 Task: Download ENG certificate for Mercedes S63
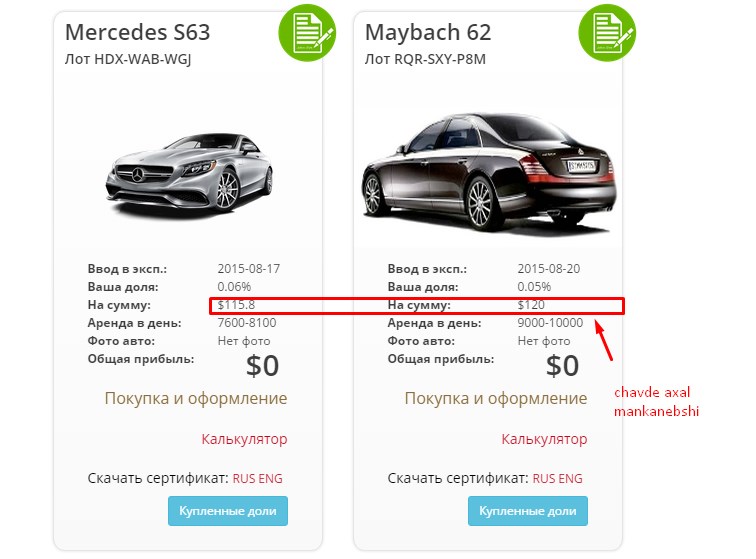(x=272, y=479)
